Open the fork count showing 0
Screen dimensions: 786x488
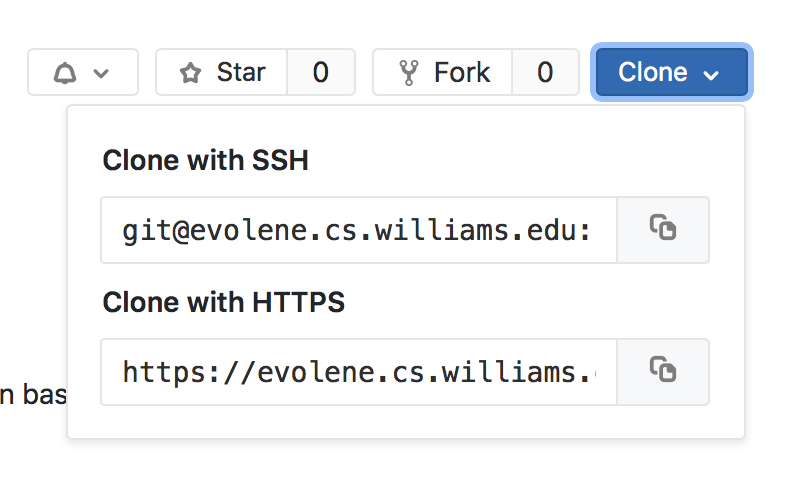tap(545, 73)
